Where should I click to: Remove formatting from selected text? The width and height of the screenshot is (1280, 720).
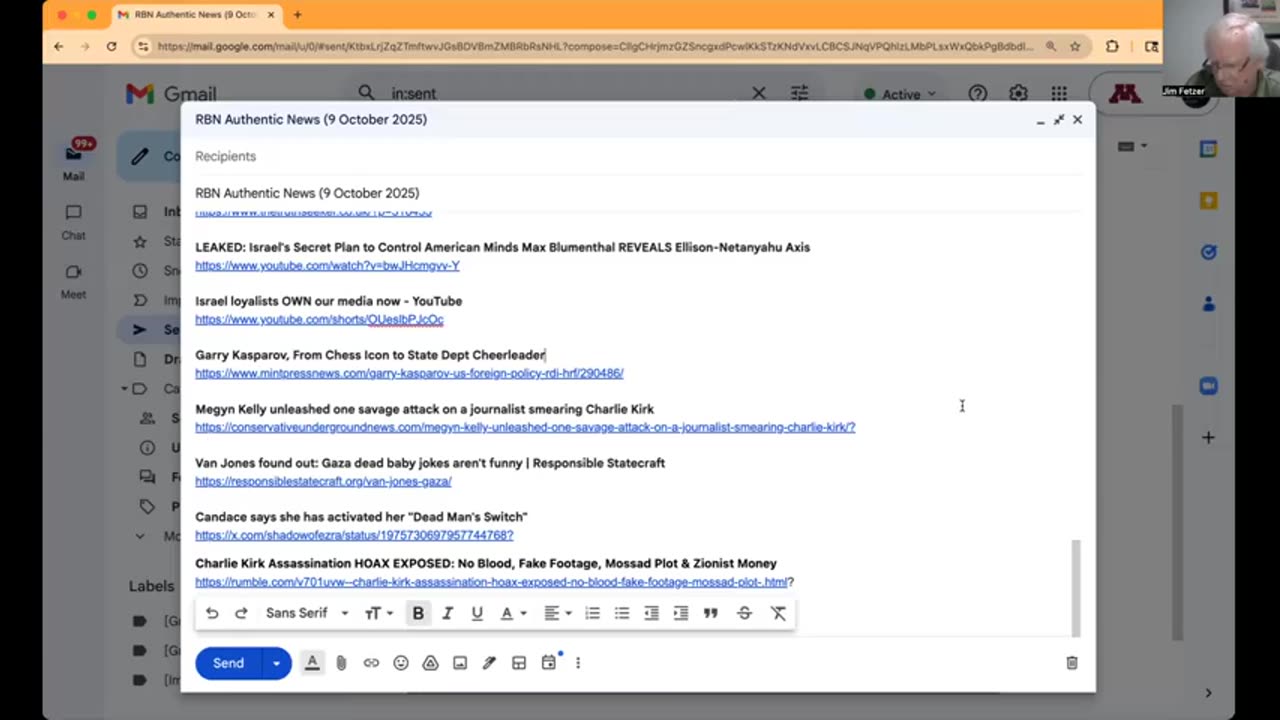(778, 613)
